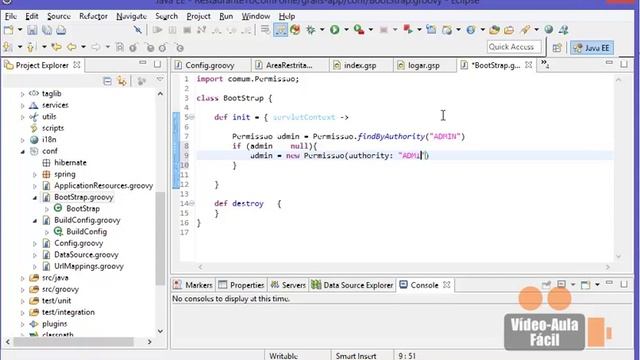Click the scripts folder in tree
640x360 pixels.
53,128
